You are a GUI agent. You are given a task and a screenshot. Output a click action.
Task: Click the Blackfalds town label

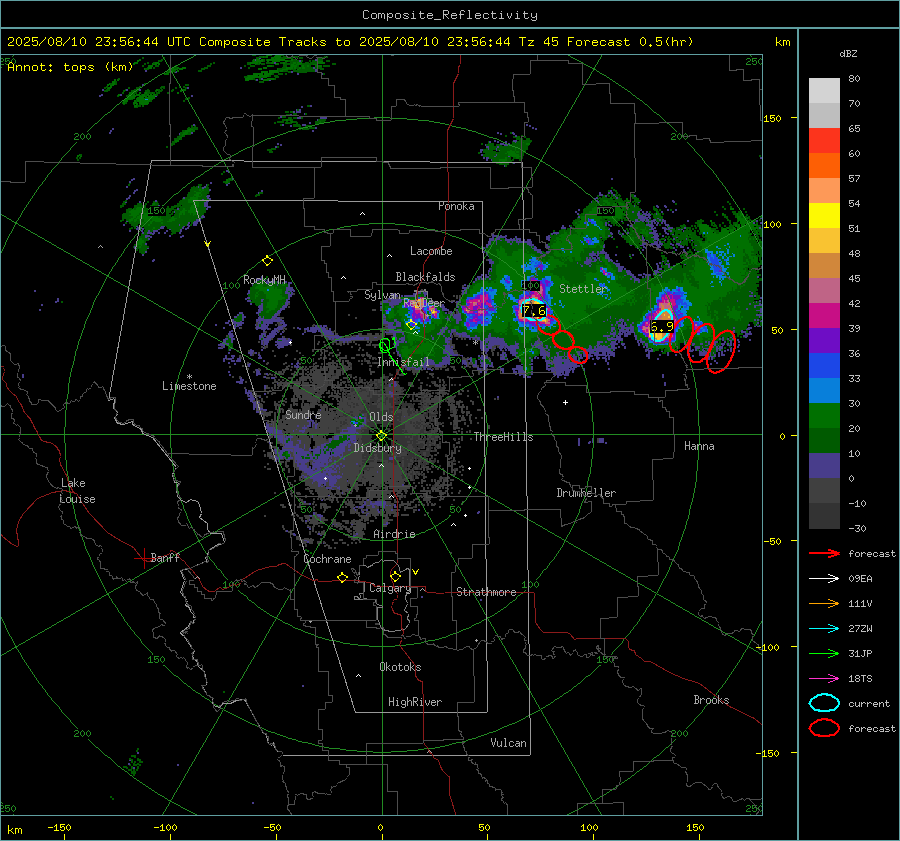pos(425,277)
